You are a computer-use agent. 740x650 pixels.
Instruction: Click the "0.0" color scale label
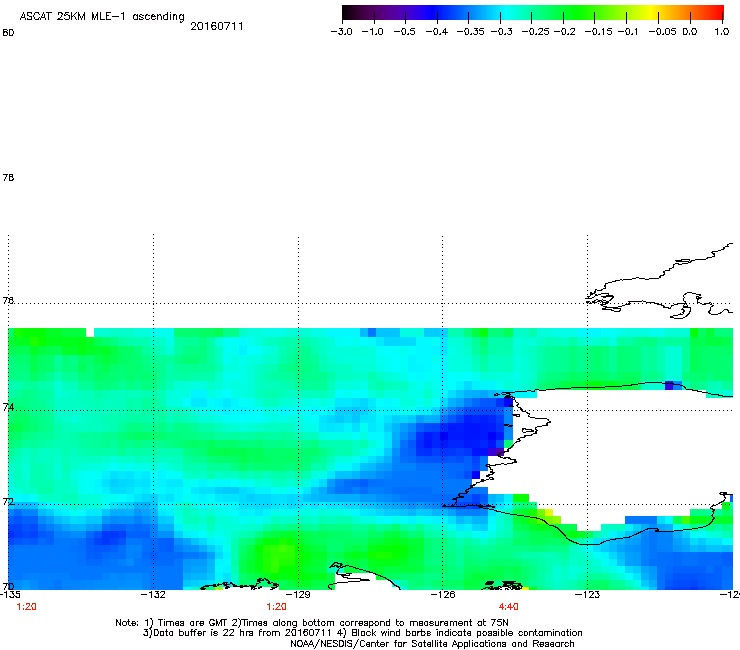(x=690, y=32)
